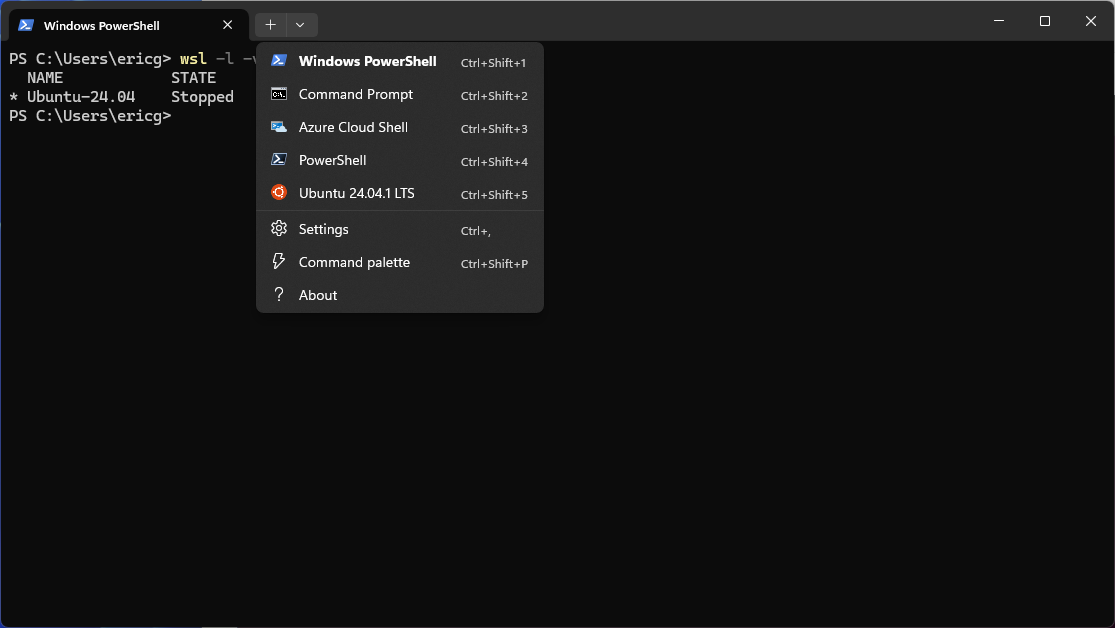Click the orange Ubuntu logo icon

[x=279, y=193]
